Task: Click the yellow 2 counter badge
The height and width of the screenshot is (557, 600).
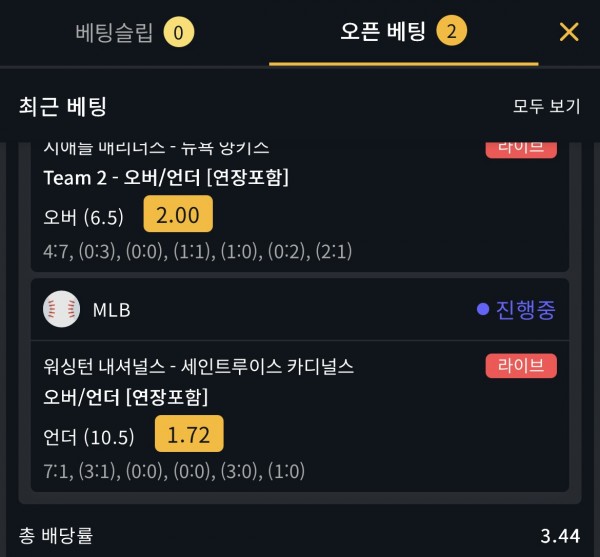Action: [x=452, y=31]
